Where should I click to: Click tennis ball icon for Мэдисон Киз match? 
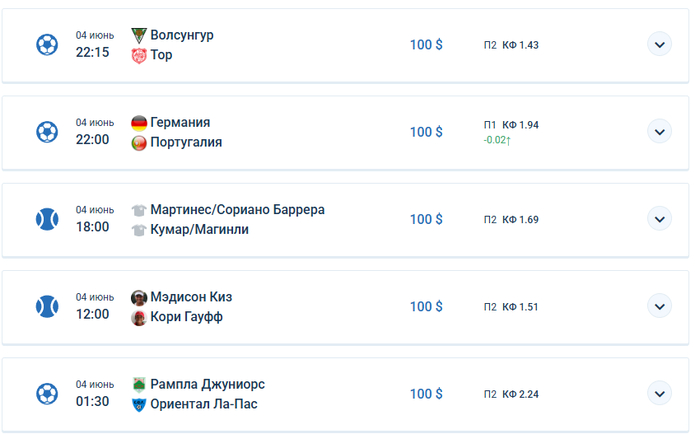tap(47, 306)
